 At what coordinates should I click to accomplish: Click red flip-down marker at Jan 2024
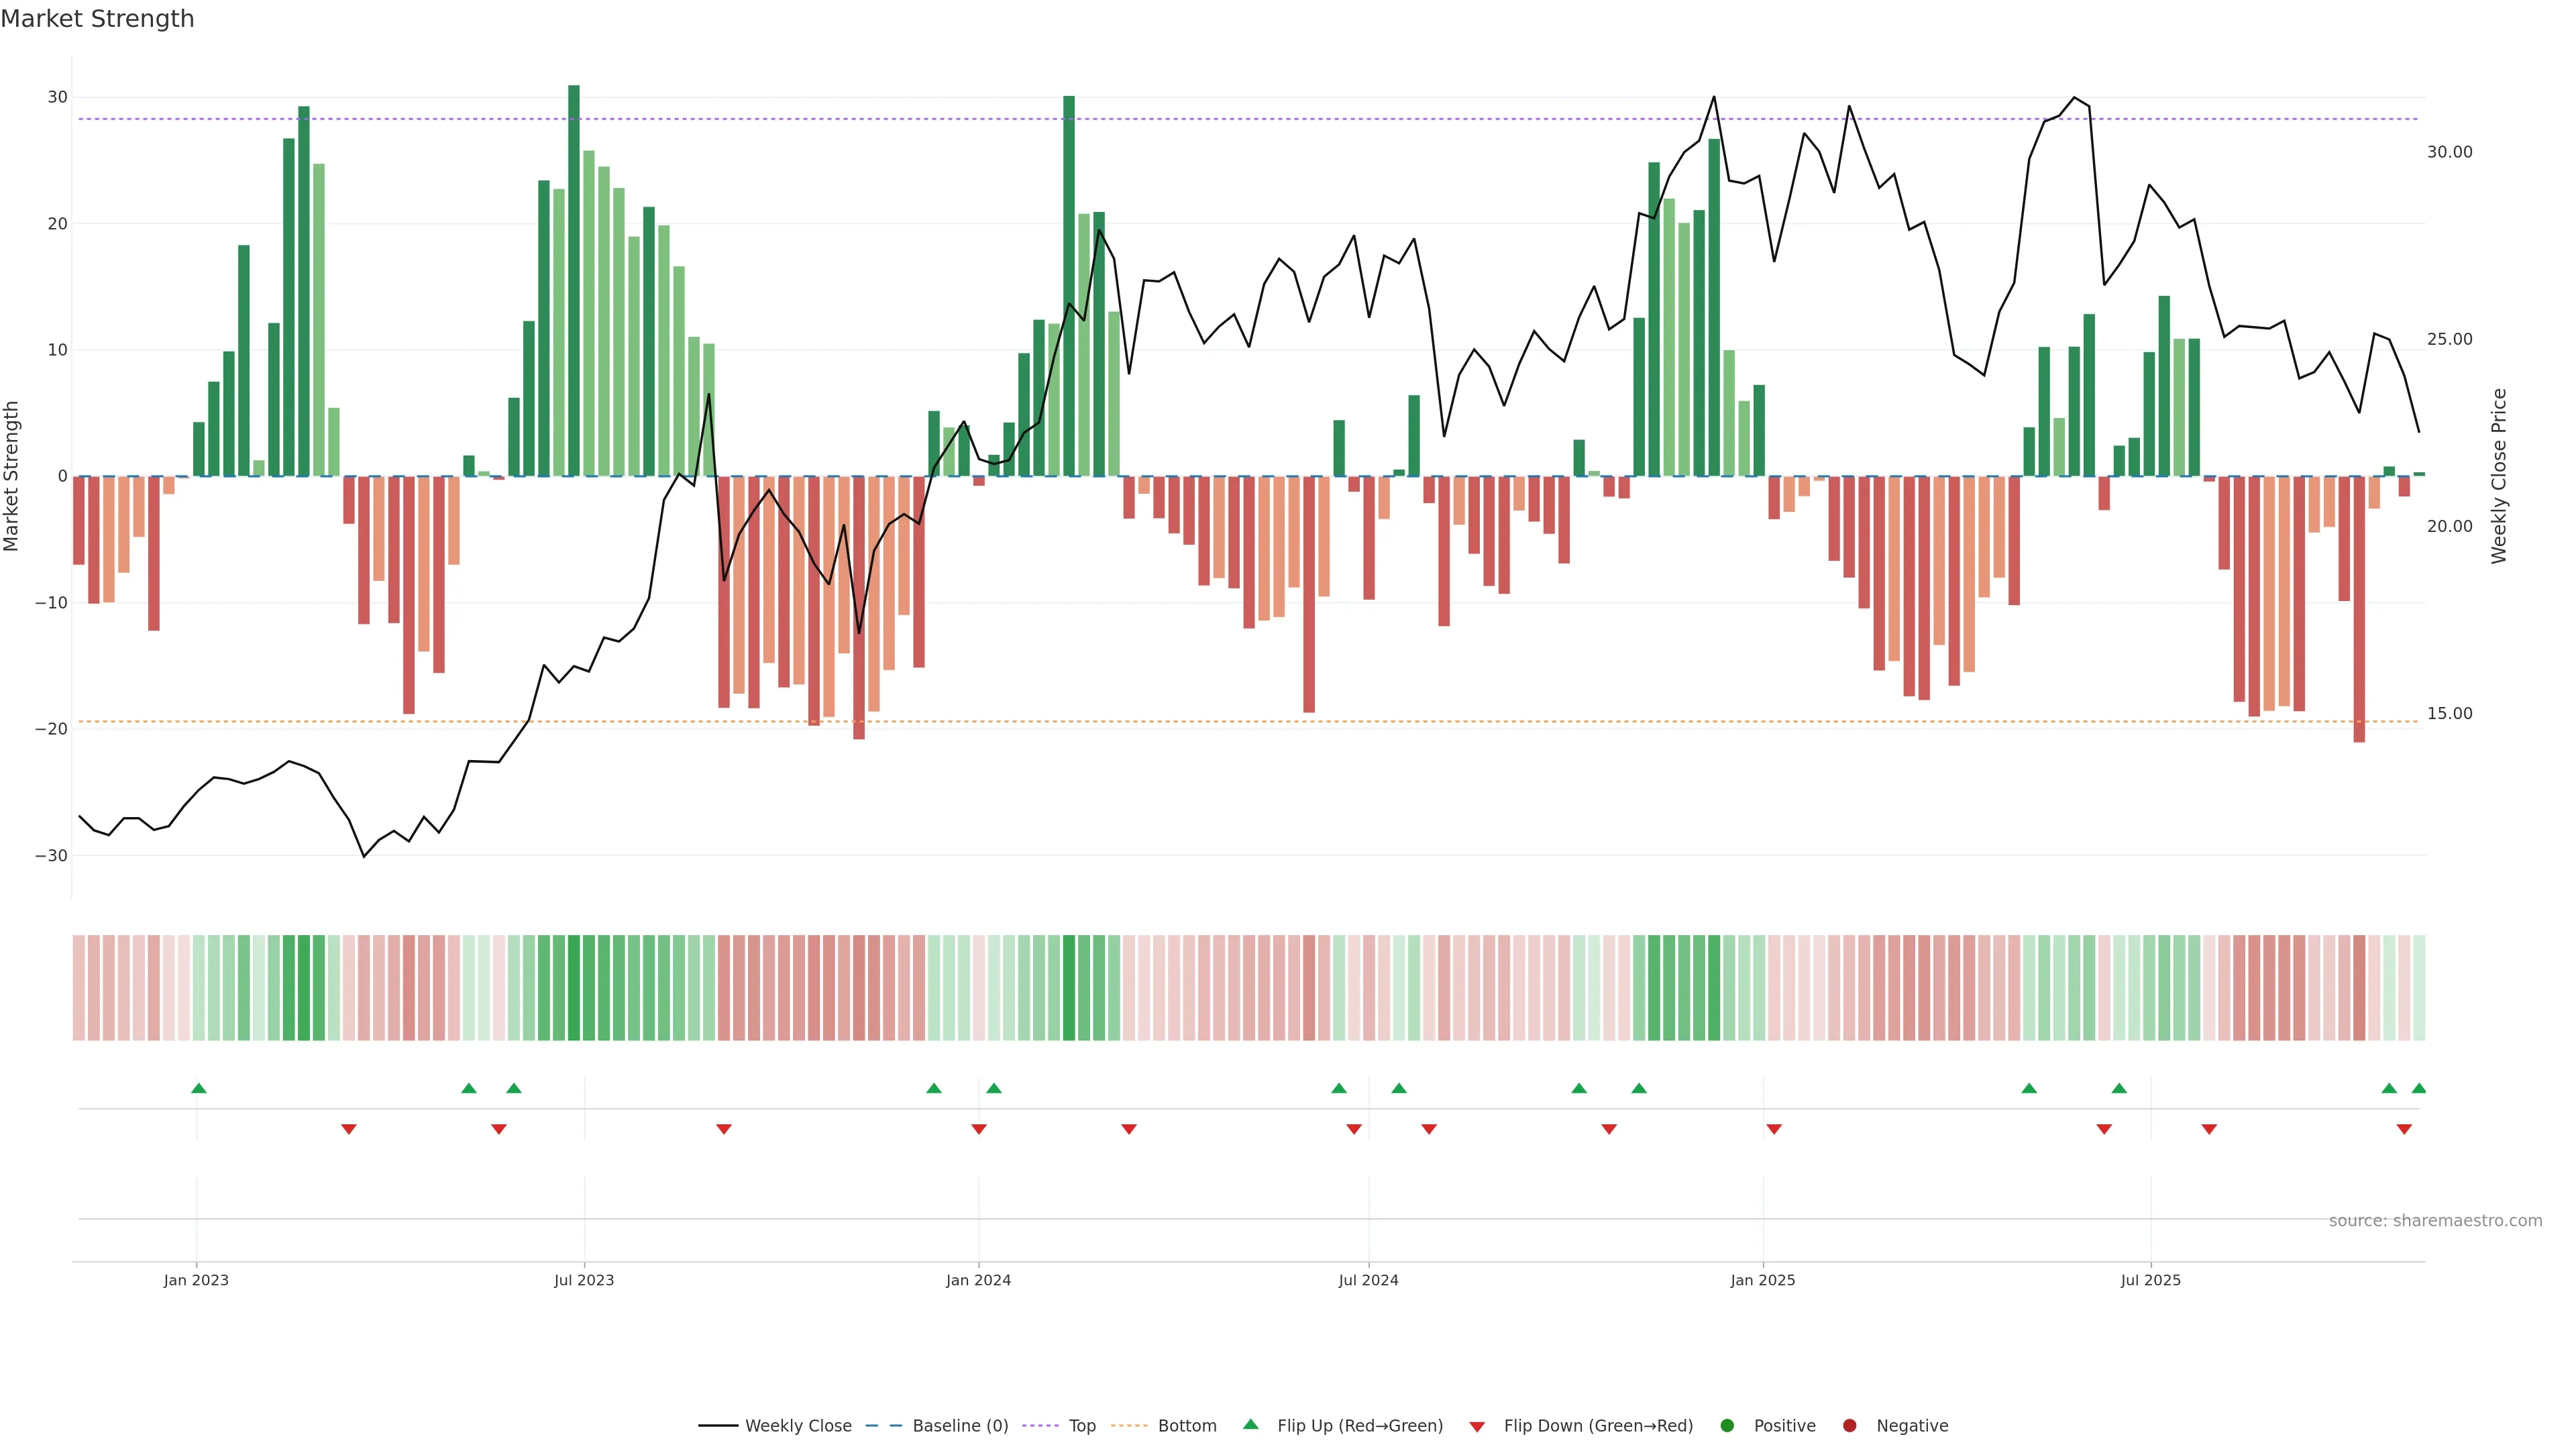979,1129
